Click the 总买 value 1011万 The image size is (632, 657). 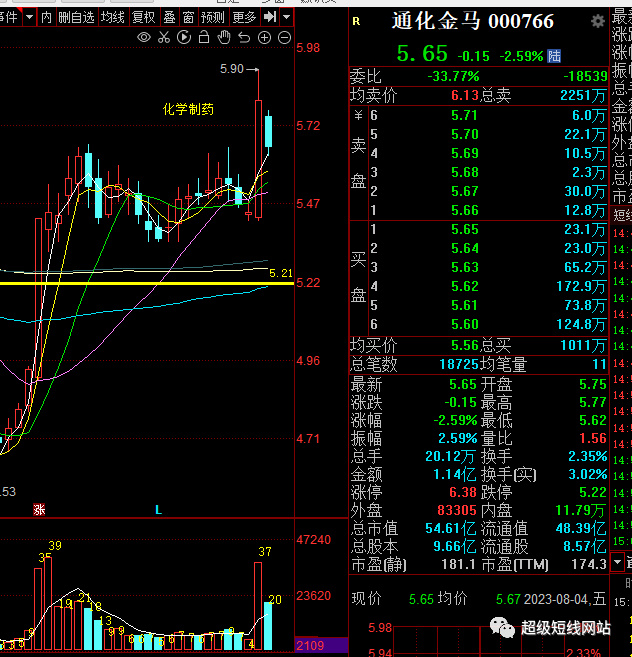[x=583, y=346]
